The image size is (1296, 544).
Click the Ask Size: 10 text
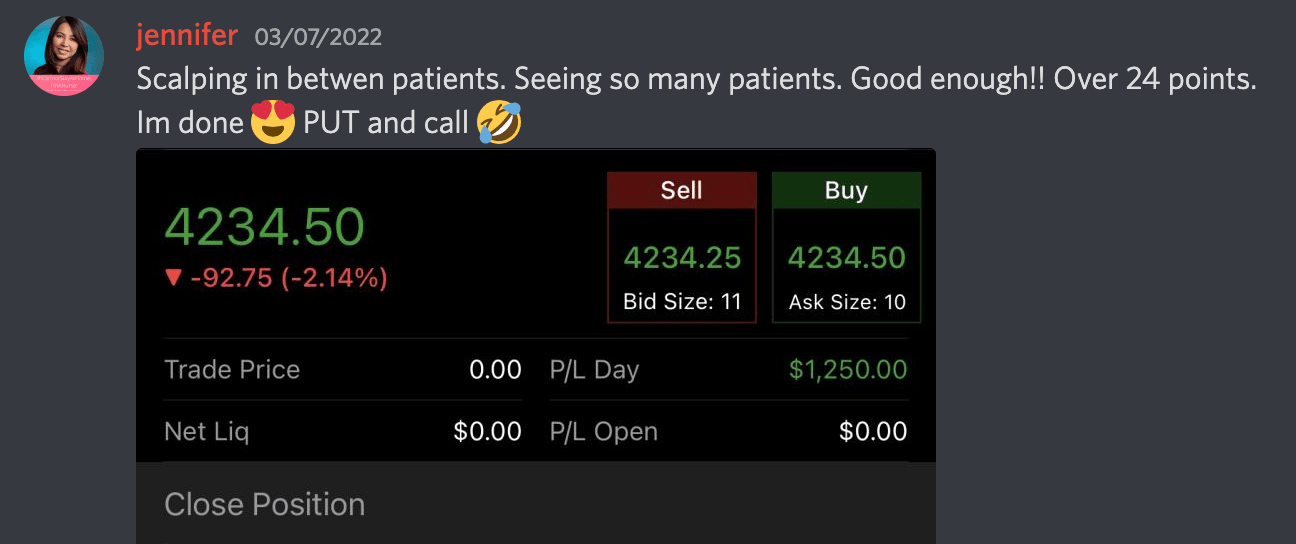[x=846, y=302]
